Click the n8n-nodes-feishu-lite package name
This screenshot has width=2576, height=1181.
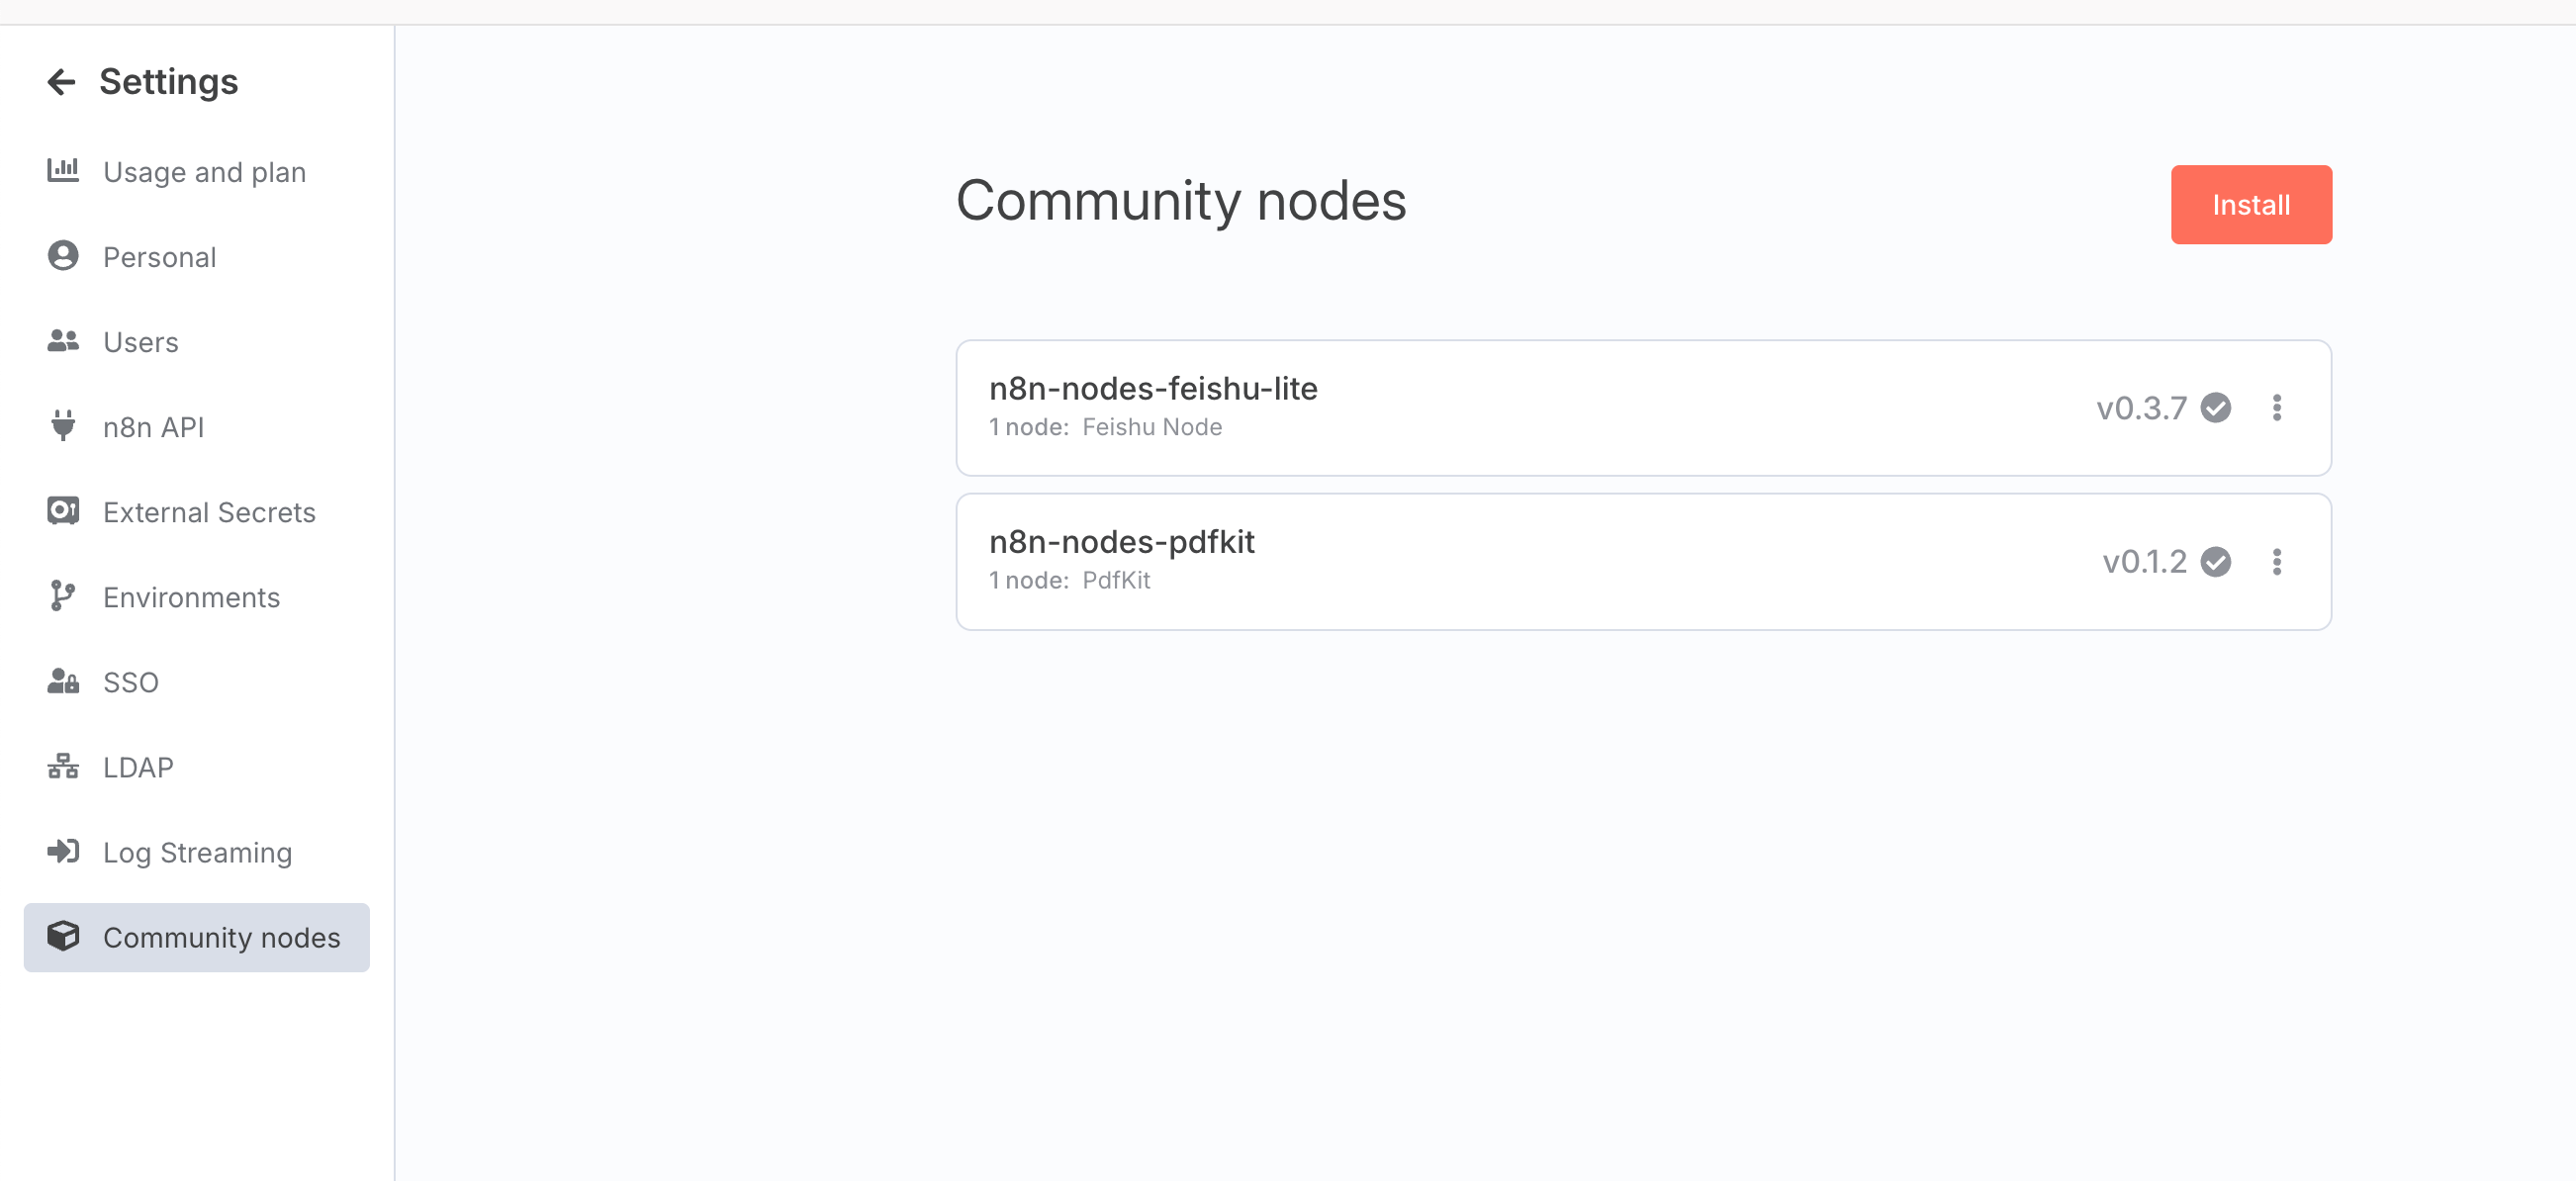[1153, 388]
